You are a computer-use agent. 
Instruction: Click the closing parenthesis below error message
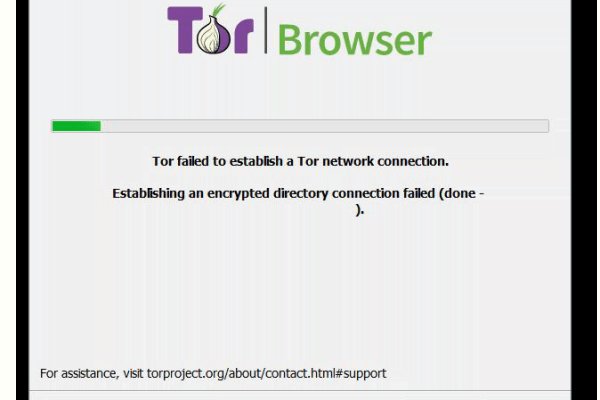[x=358, y=210]
